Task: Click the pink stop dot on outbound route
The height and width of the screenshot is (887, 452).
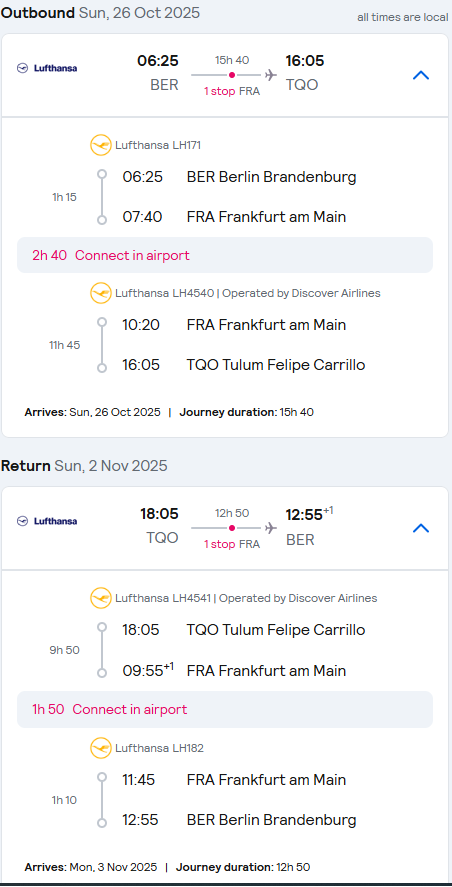Action: point(232,75)
